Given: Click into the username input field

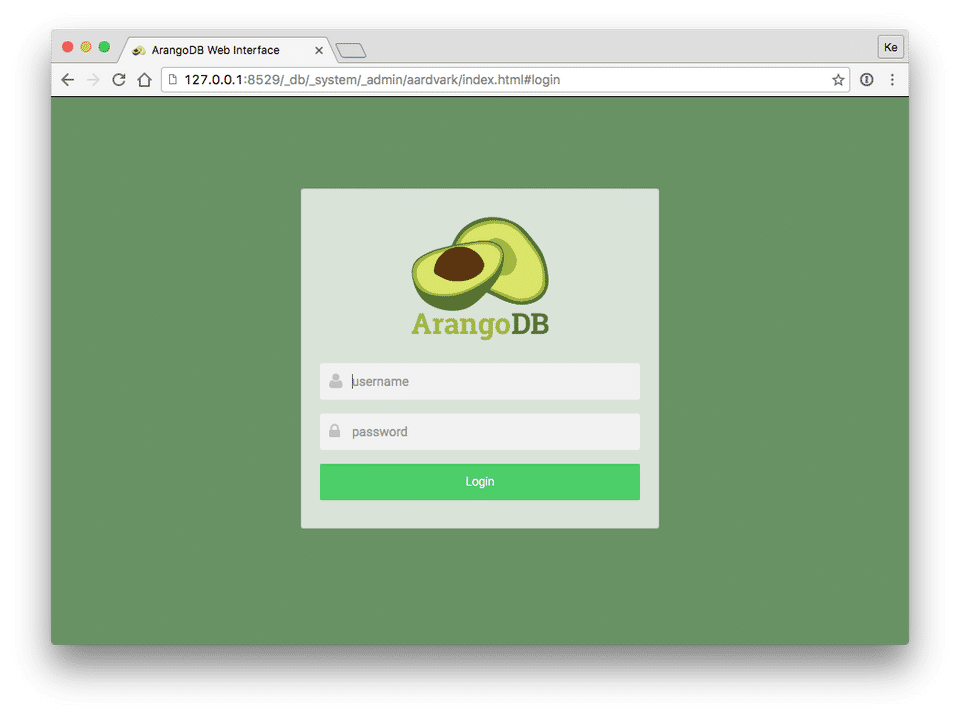Looking at the screenshot, I should coord(480,381).
